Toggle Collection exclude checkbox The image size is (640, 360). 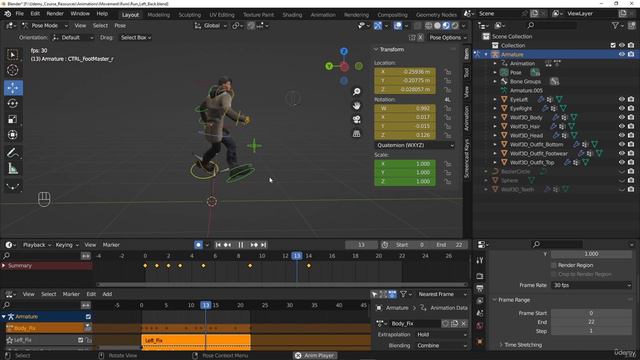613,45
